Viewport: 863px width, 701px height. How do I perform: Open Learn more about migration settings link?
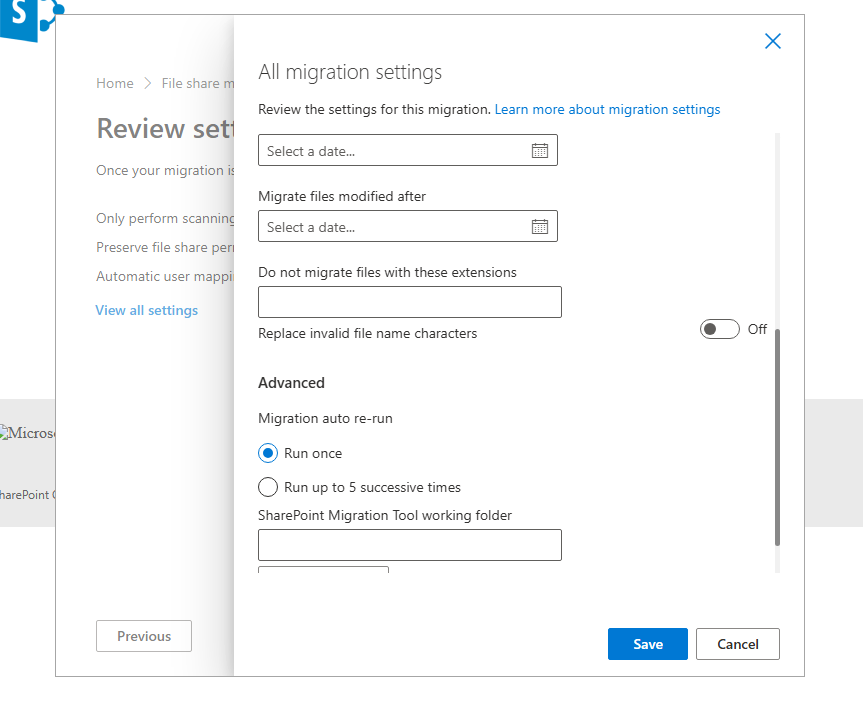(x=607, y=109)
